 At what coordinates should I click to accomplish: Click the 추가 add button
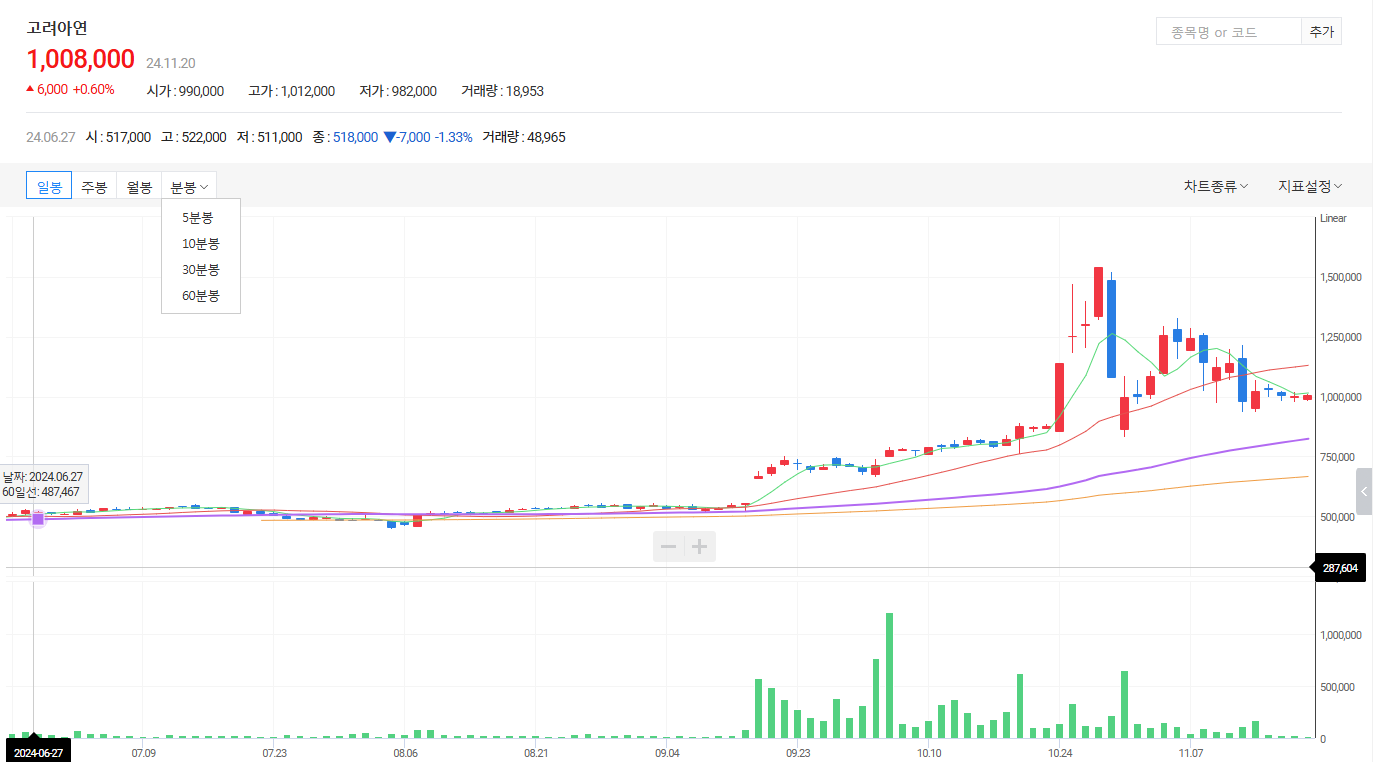(x=1321, y=32)
